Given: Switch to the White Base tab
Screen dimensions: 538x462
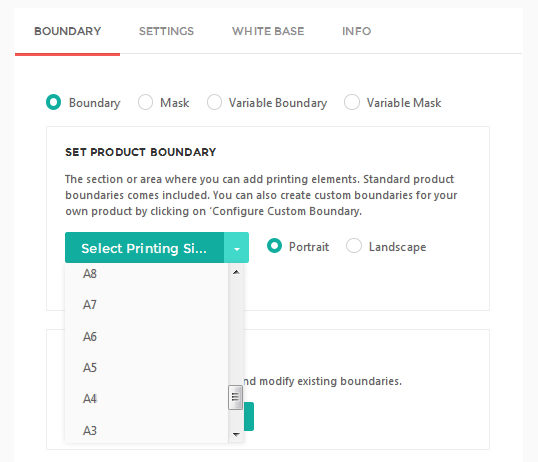Looking at the screenshot, I should (x=268, y=31).
